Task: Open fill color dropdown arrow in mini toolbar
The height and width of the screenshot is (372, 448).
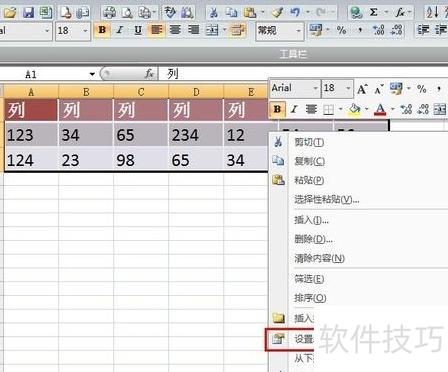Action: coord(366,109)
